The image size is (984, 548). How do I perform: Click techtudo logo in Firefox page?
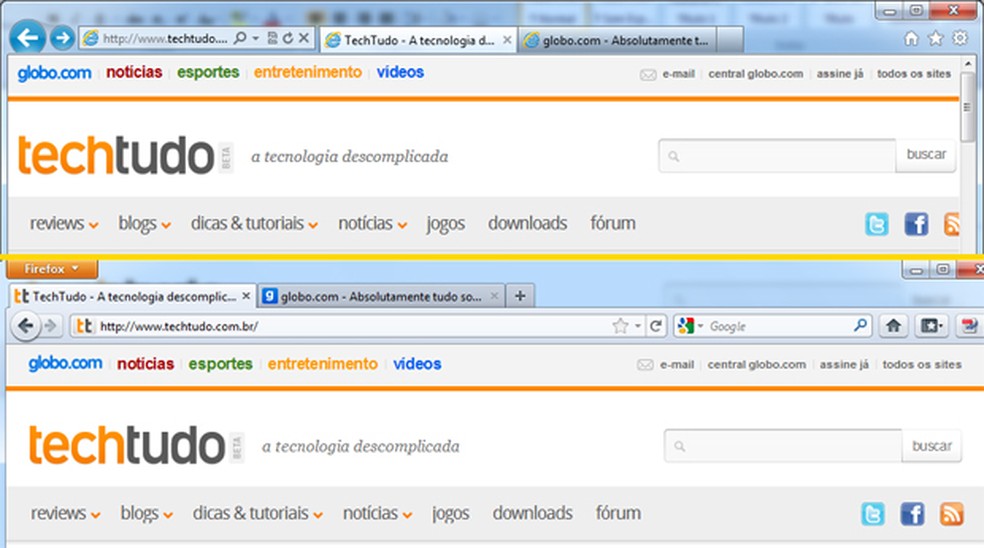pyautogui.click(x=127, y=445)
